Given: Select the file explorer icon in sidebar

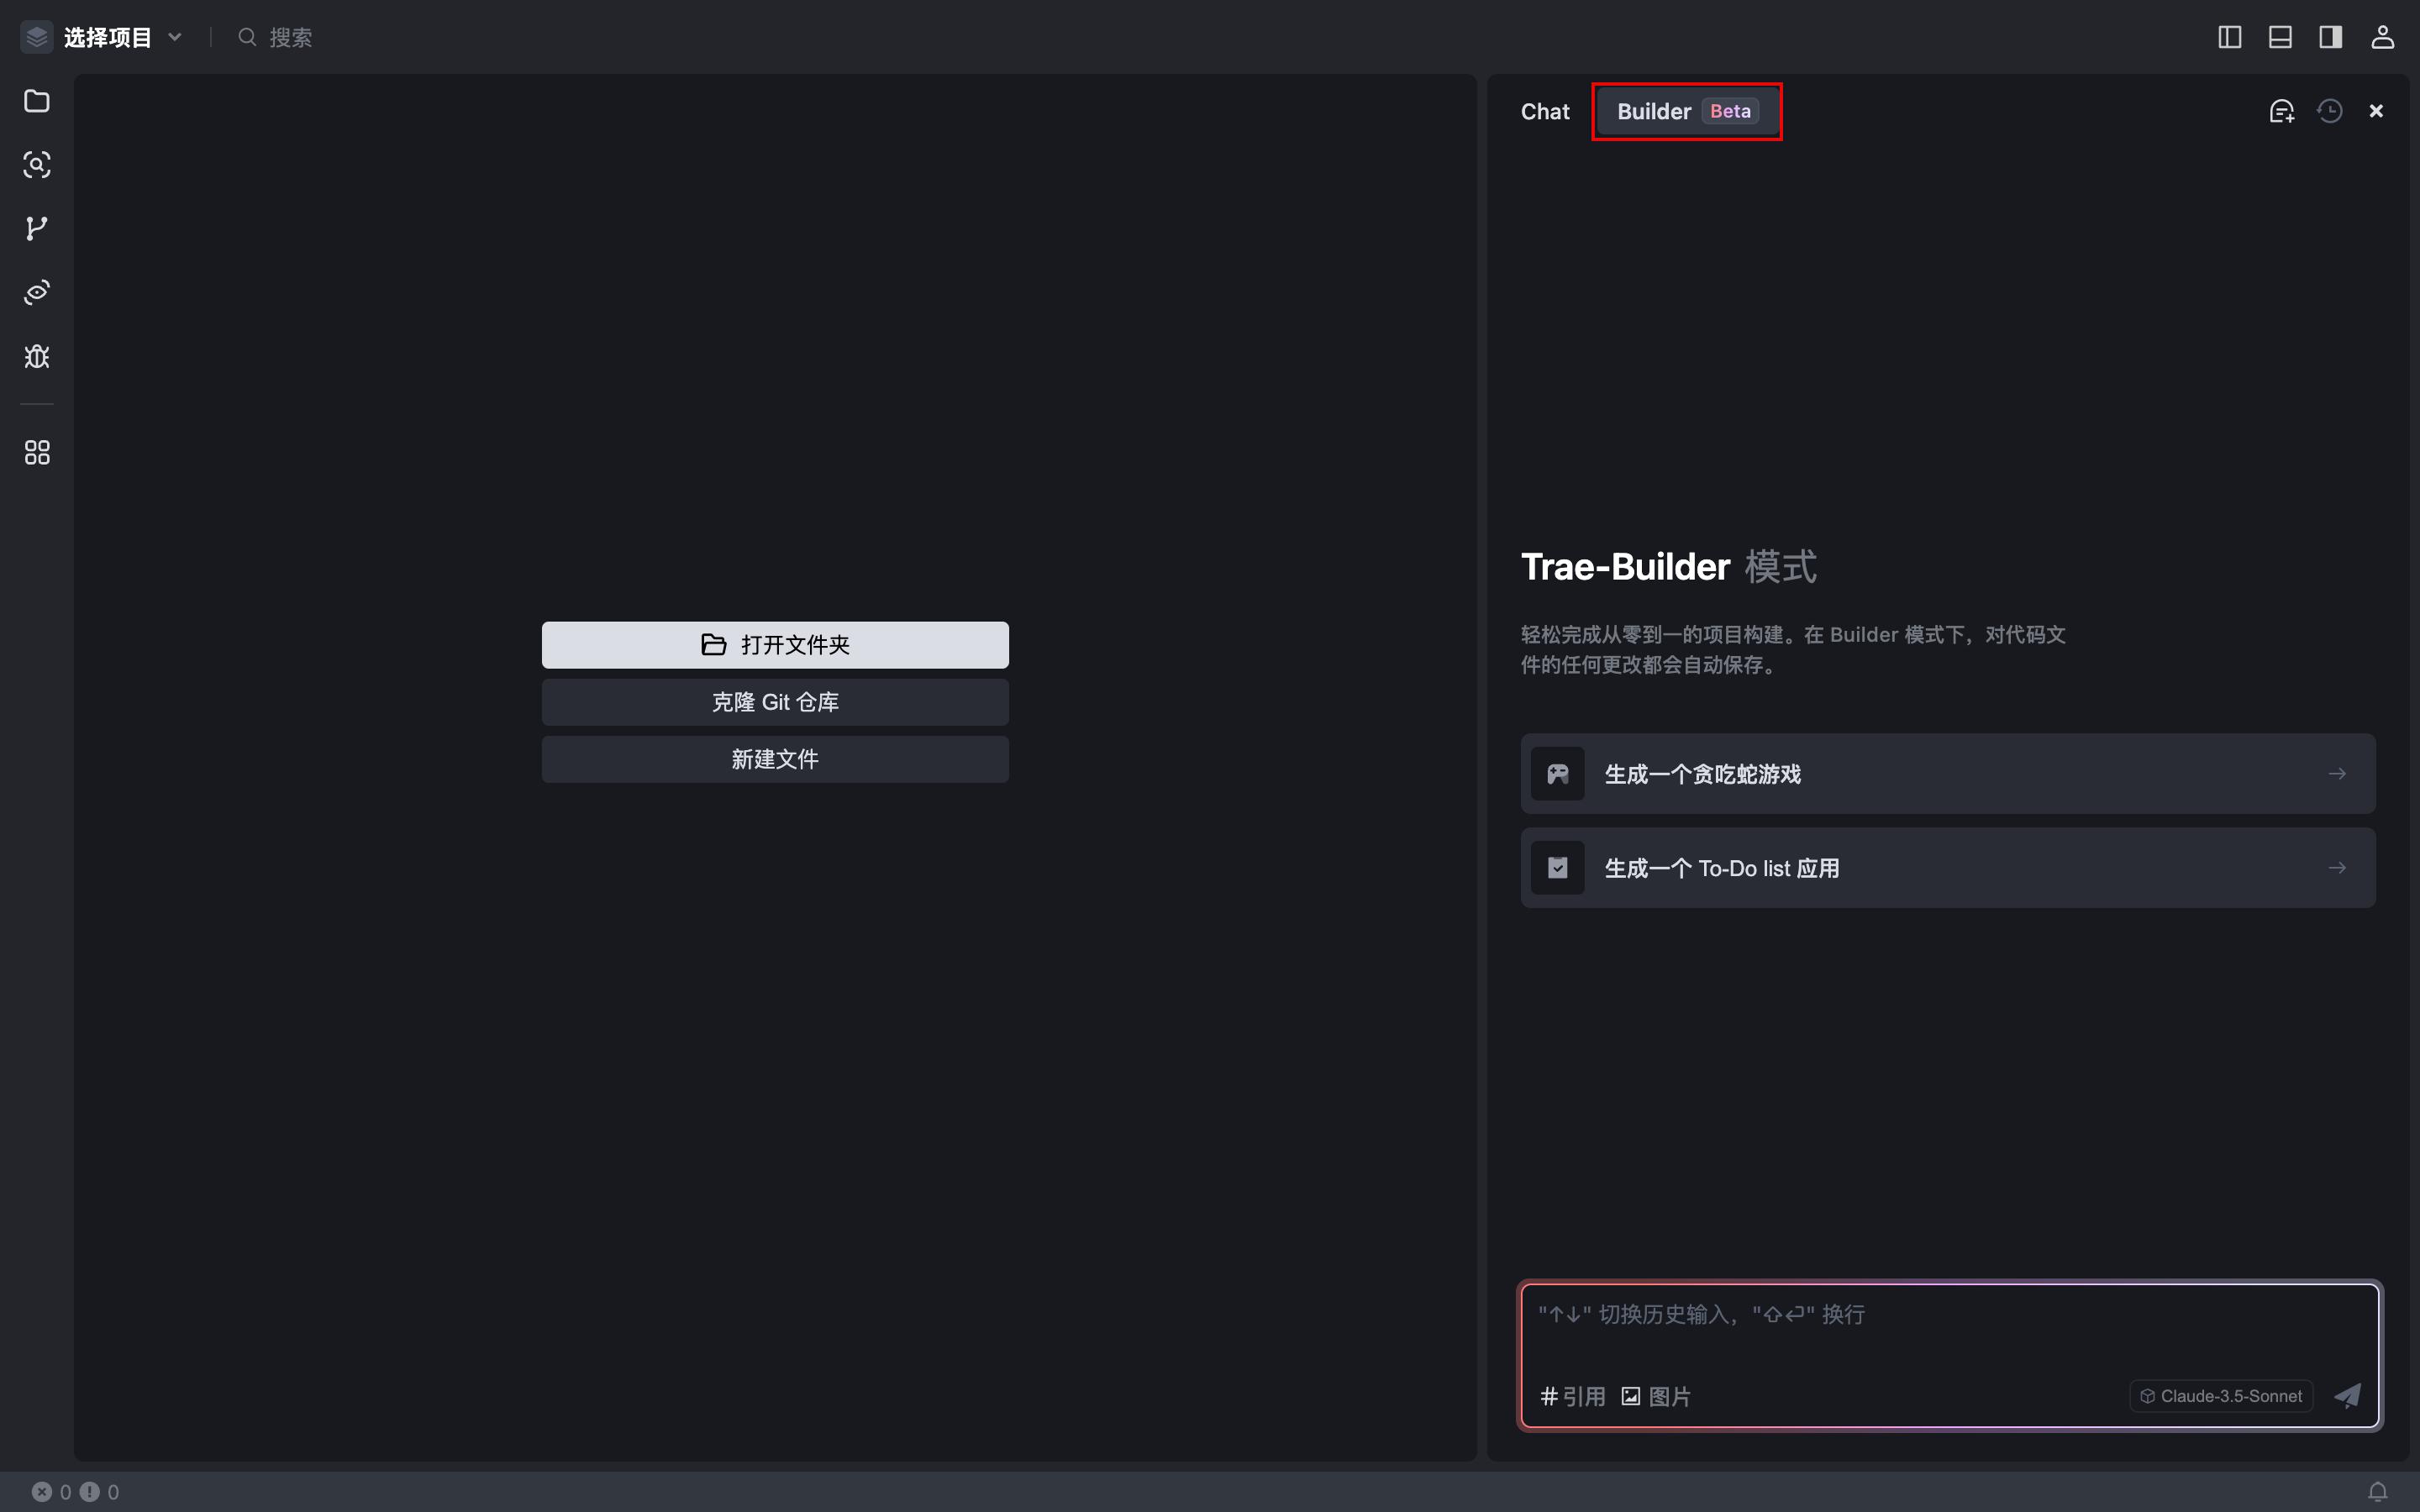Looking at the screenshot, I should click(37, 99).
